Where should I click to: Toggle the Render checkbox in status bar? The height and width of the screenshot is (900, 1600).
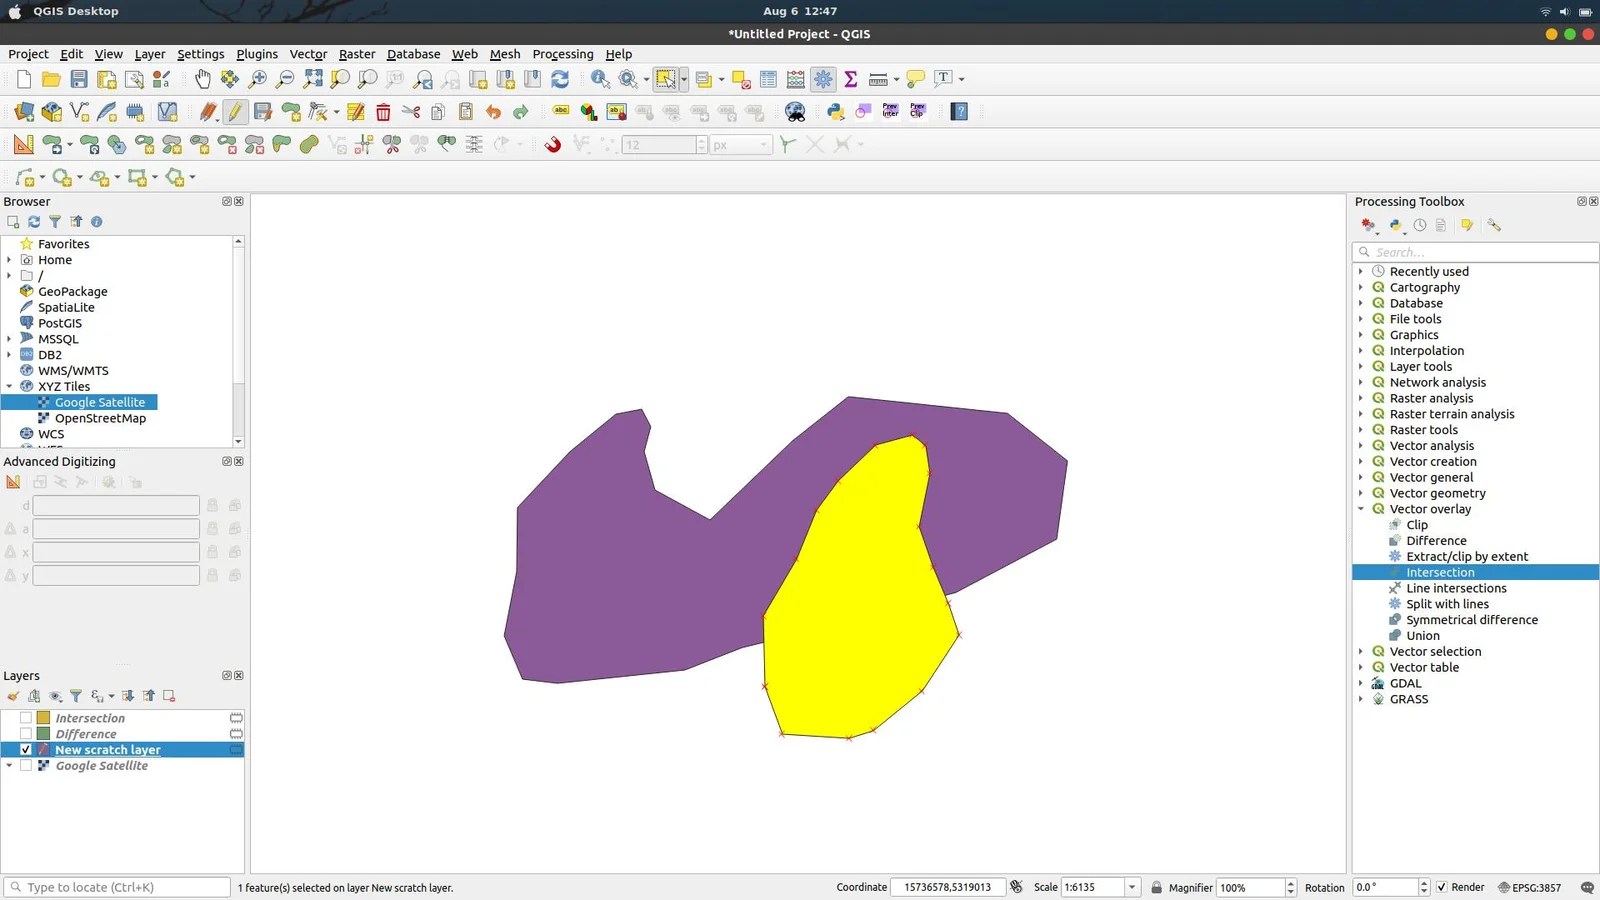(1441, 887)
